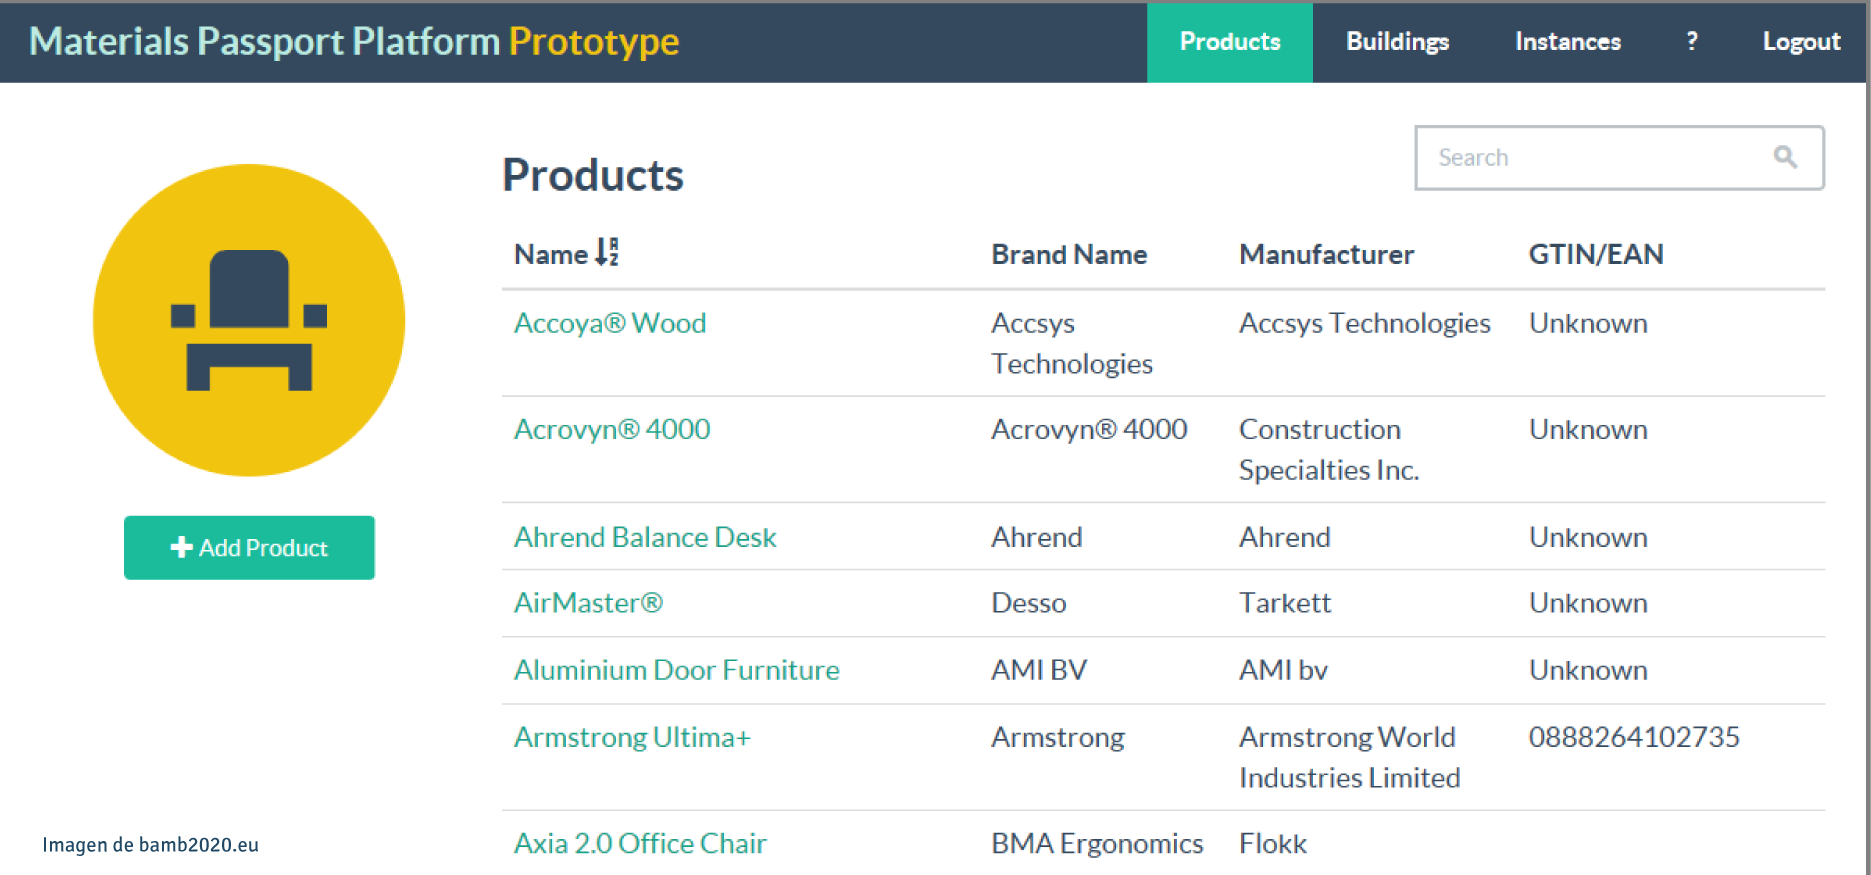1871x875 pixels.
Task: Click the Armstrong brand name cell
Action: coord(1058,737)
